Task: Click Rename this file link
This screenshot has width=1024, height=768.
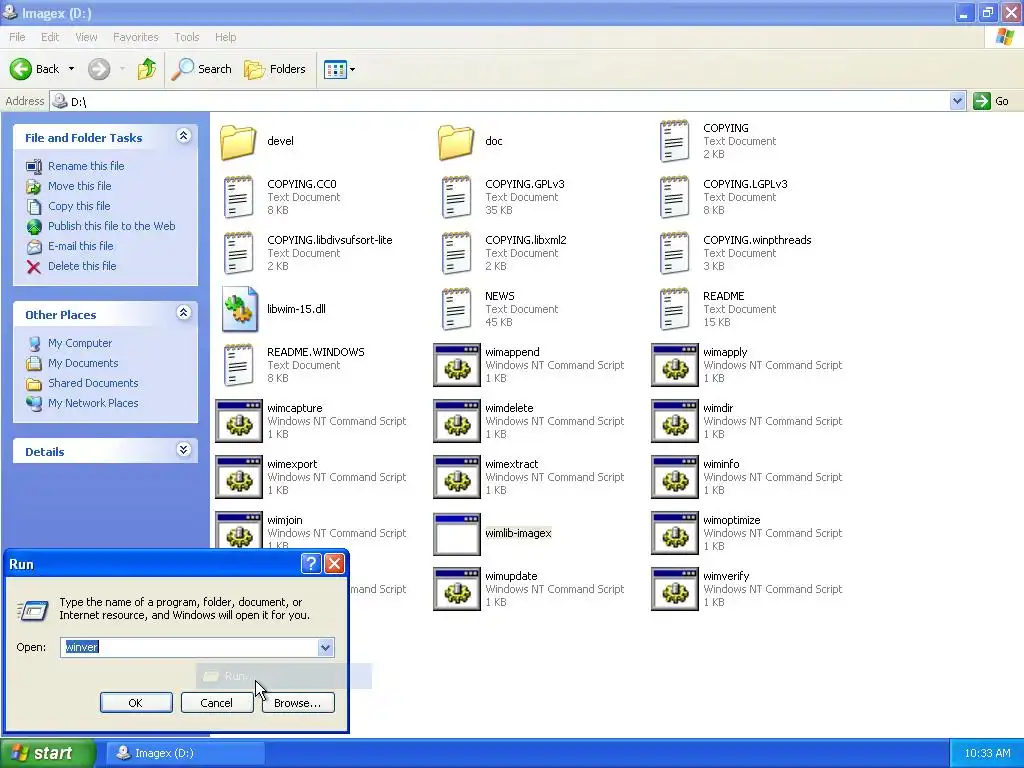Action: point(86,166)
